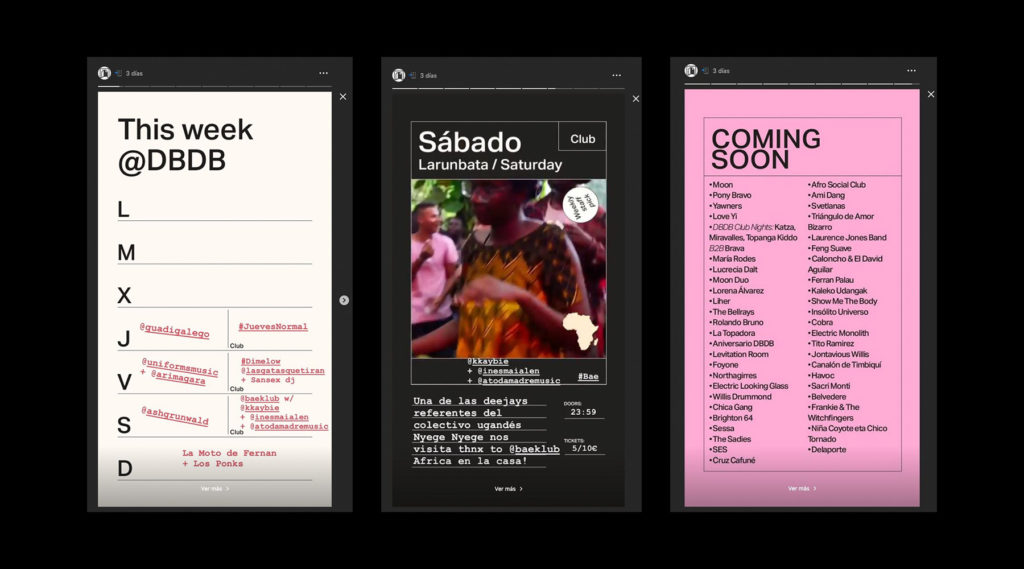Click Ver más on the Sábado story
The width and height of the screenshot is (1024, 569).
(x=508, y=489)
